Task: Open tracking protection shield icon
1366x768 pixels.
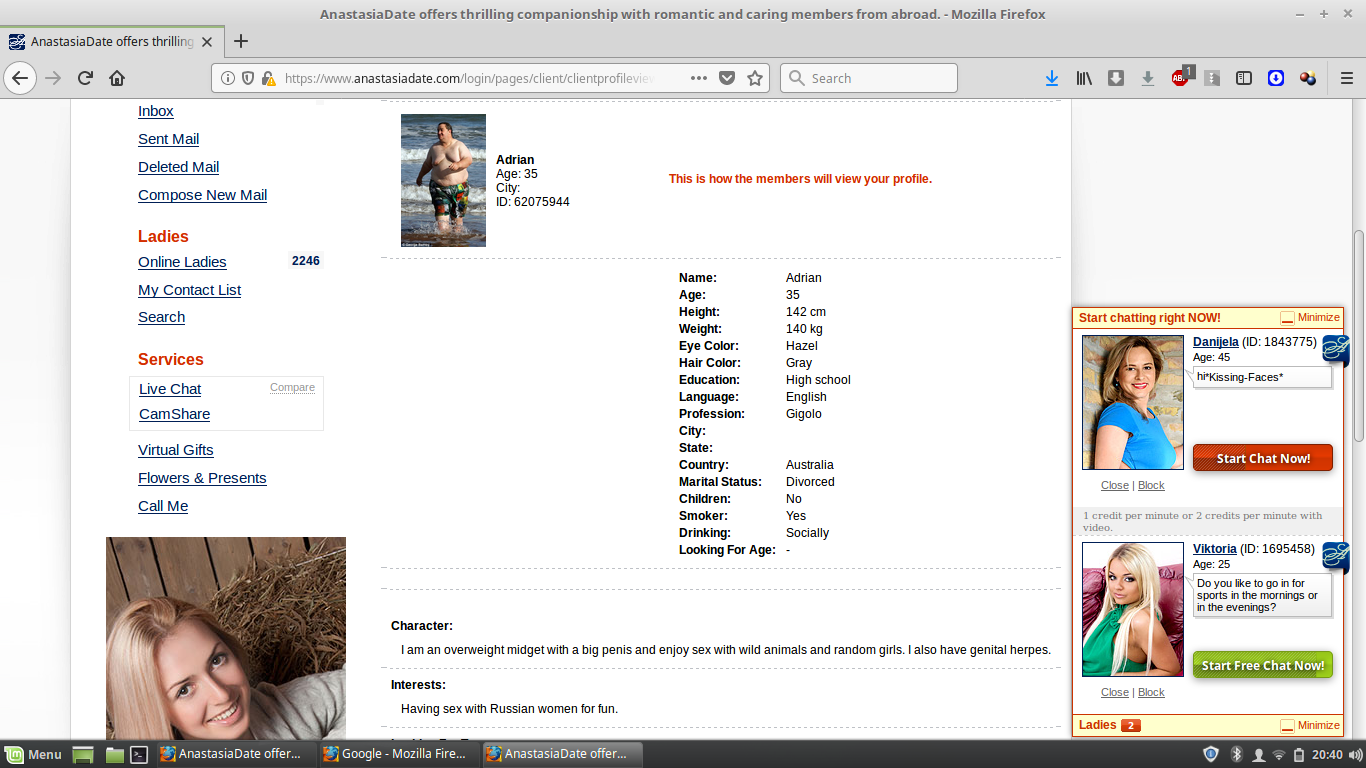Action: [248, 78]
